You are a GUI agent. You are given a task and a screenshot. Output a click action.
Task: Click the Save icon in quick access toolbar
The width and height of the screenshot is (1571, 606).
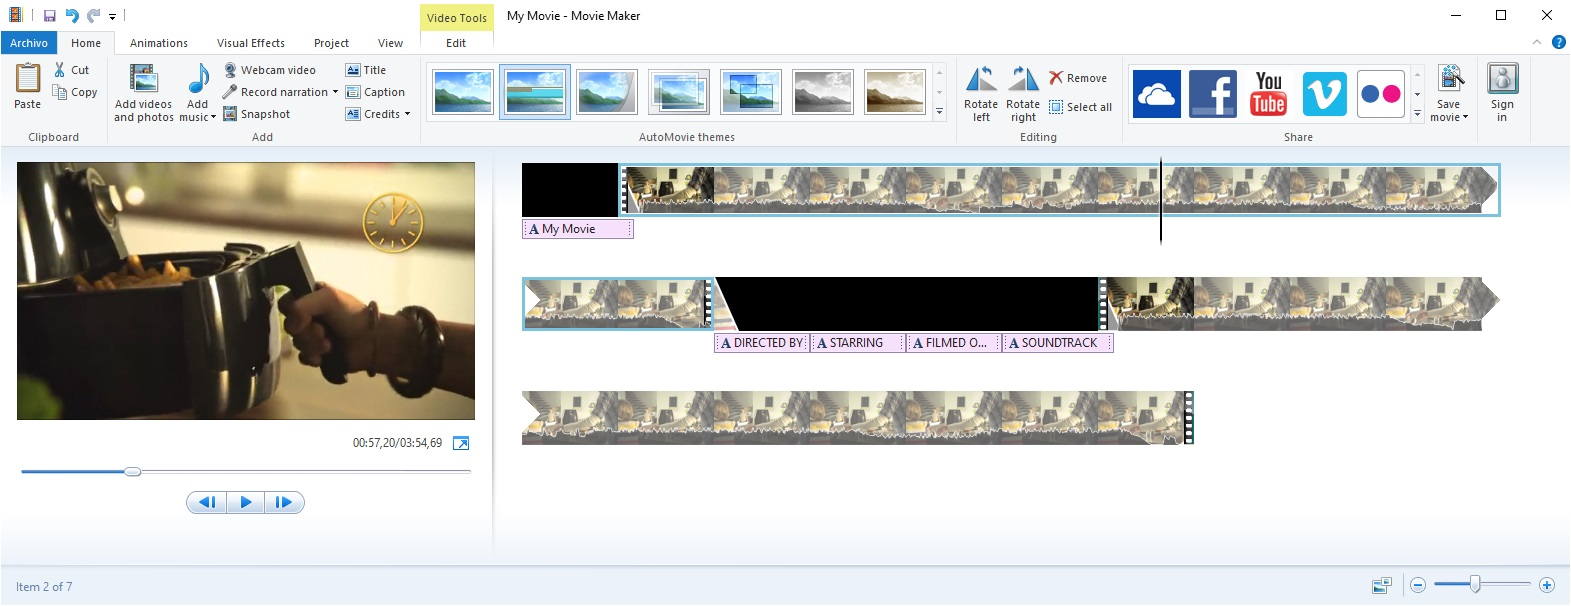(49, 15)
